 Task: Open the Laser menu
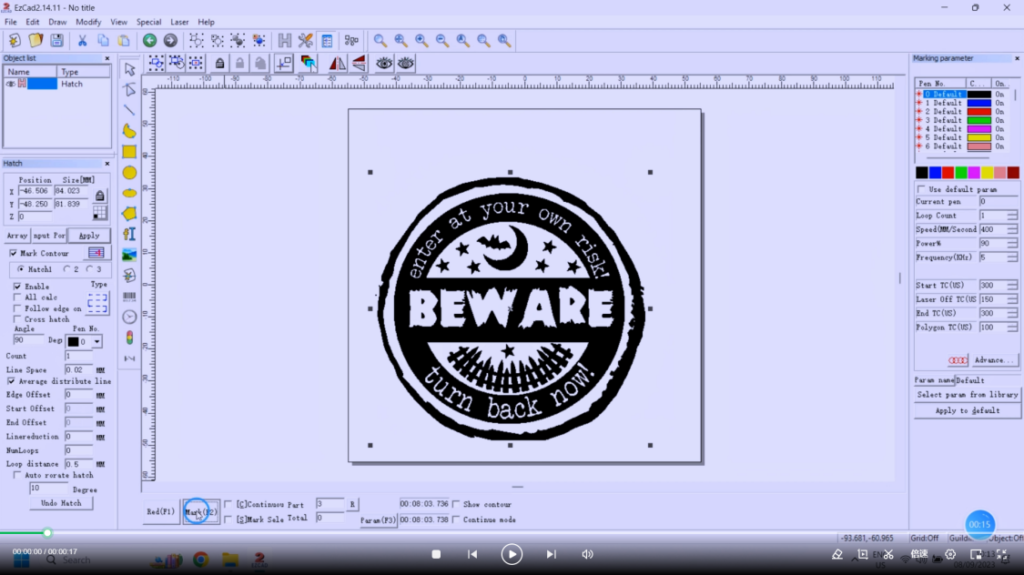click(179, 22)
